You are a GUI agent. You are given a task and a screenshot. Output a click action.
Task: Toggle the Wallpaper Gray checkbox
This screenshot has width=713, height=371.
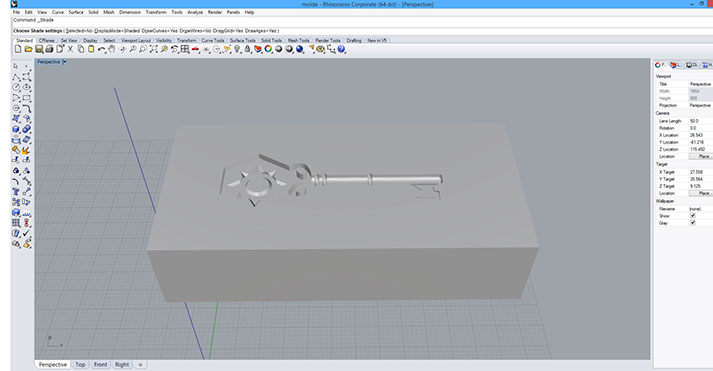coord(693,223)
